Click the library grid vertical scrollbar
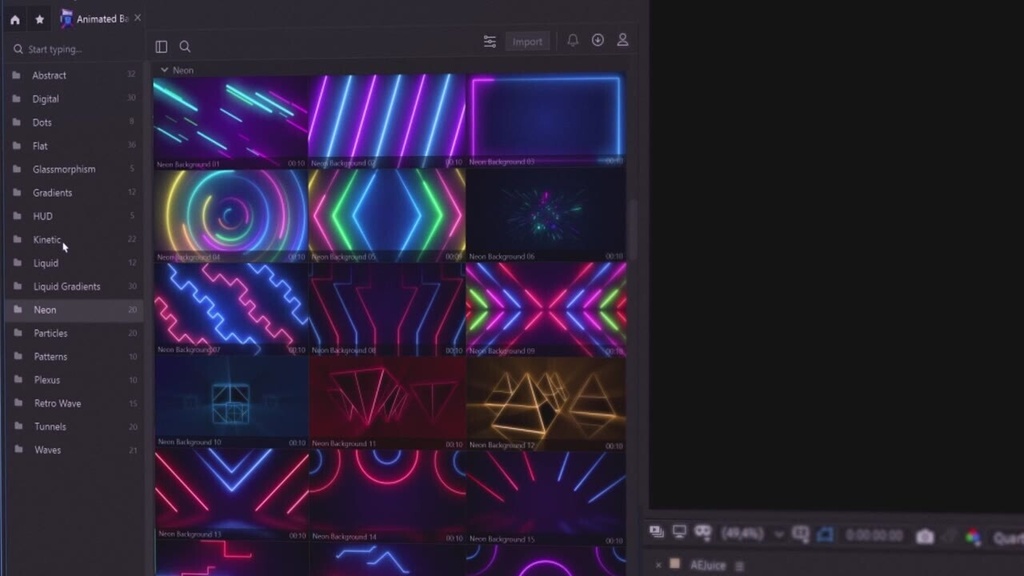 (x=633, y=229)
